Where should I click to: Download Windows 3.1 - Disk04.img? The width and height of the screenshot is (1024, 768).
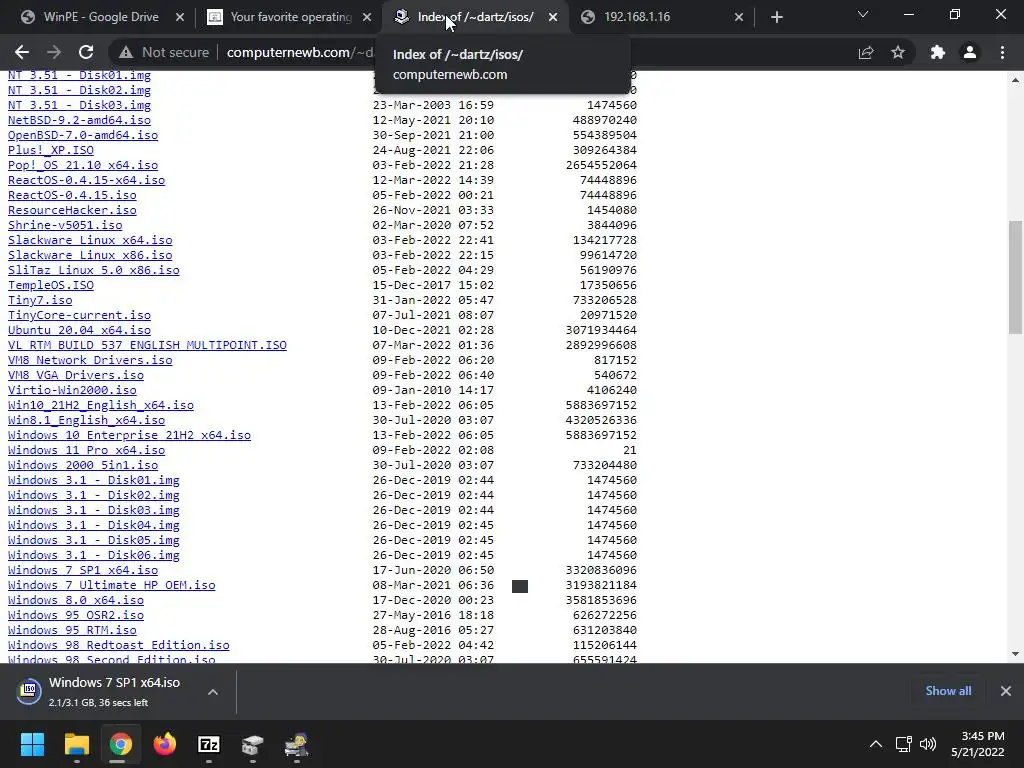click(x=93, y=526)
